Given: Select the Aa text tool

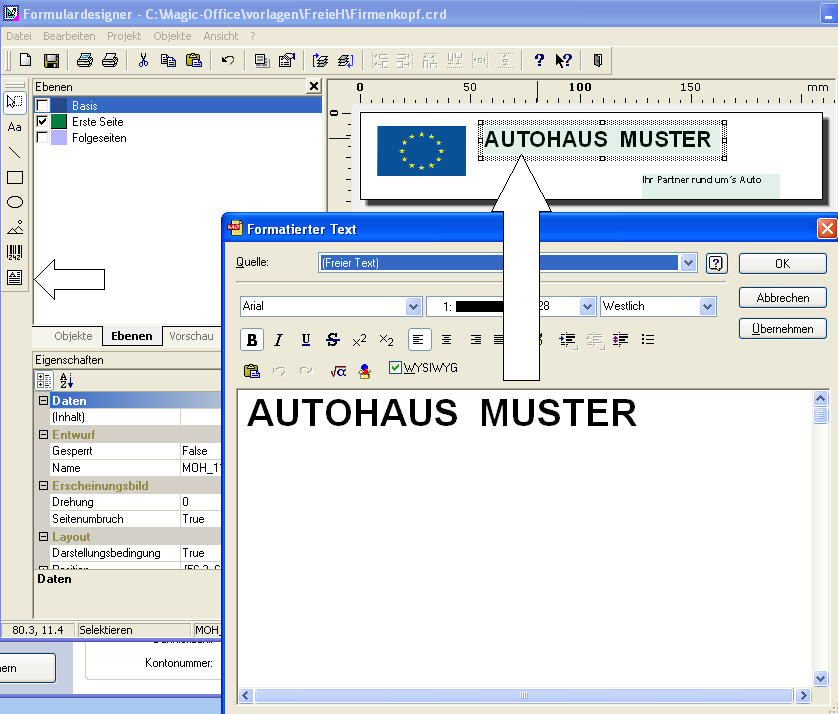Looking at the screenshot, I should point(14,127).
